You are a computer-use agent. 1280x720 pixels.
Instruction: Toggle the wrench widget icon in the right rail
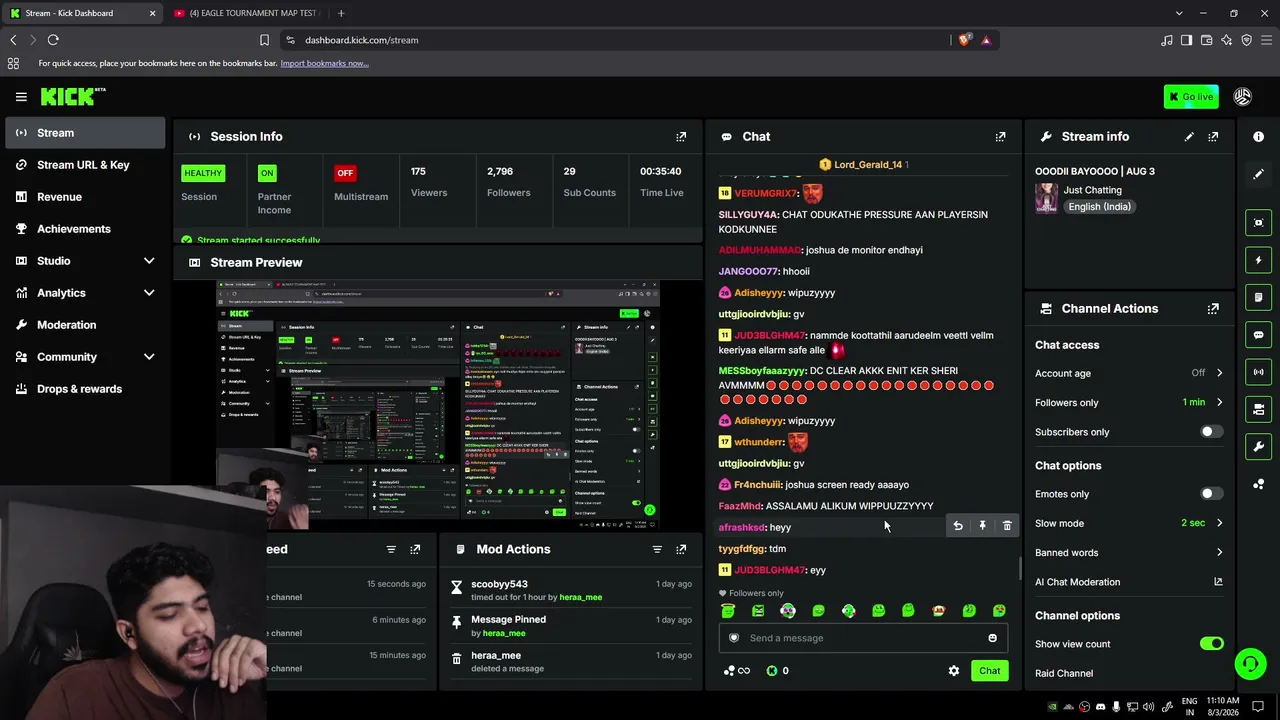1258,446
